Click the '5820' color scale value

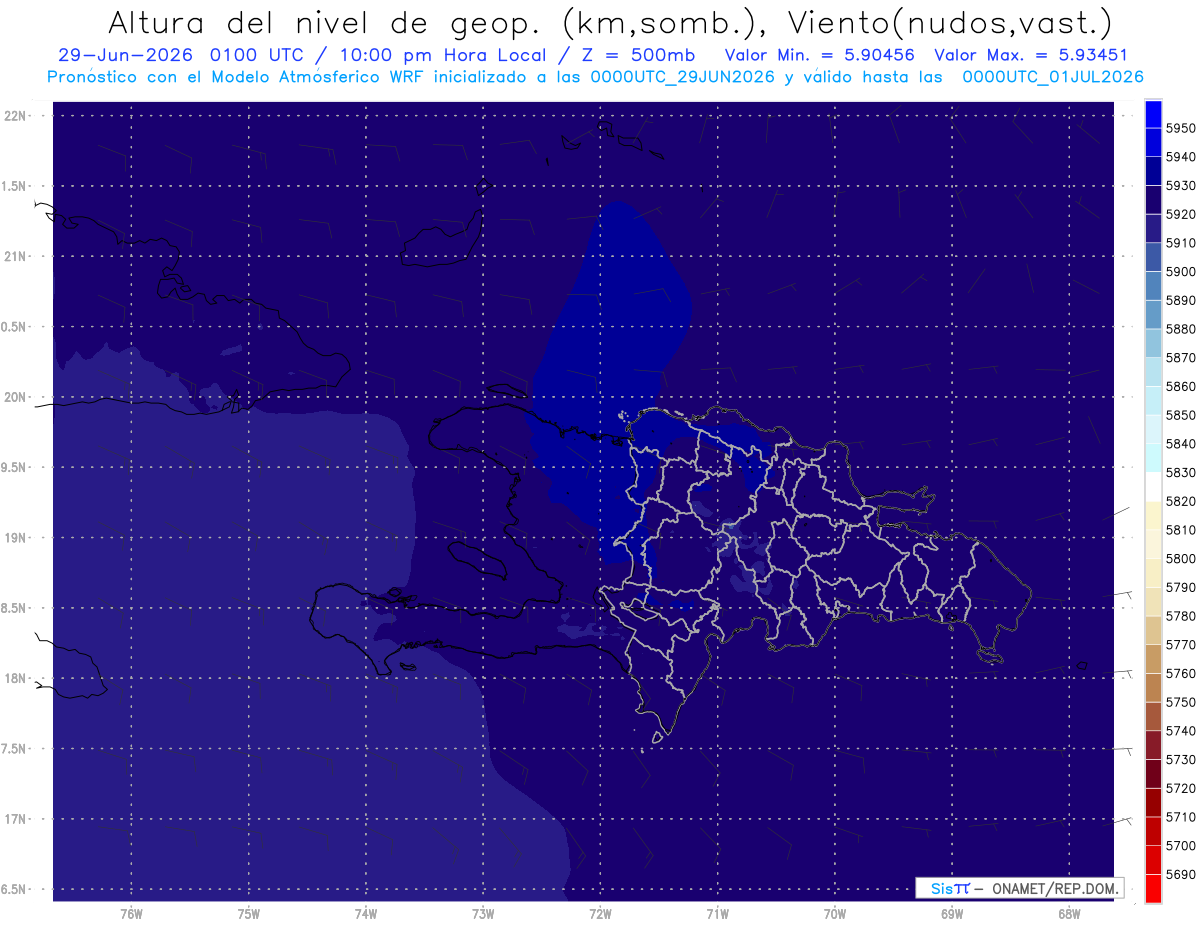pyautogui.click(x=1181, y=501)
